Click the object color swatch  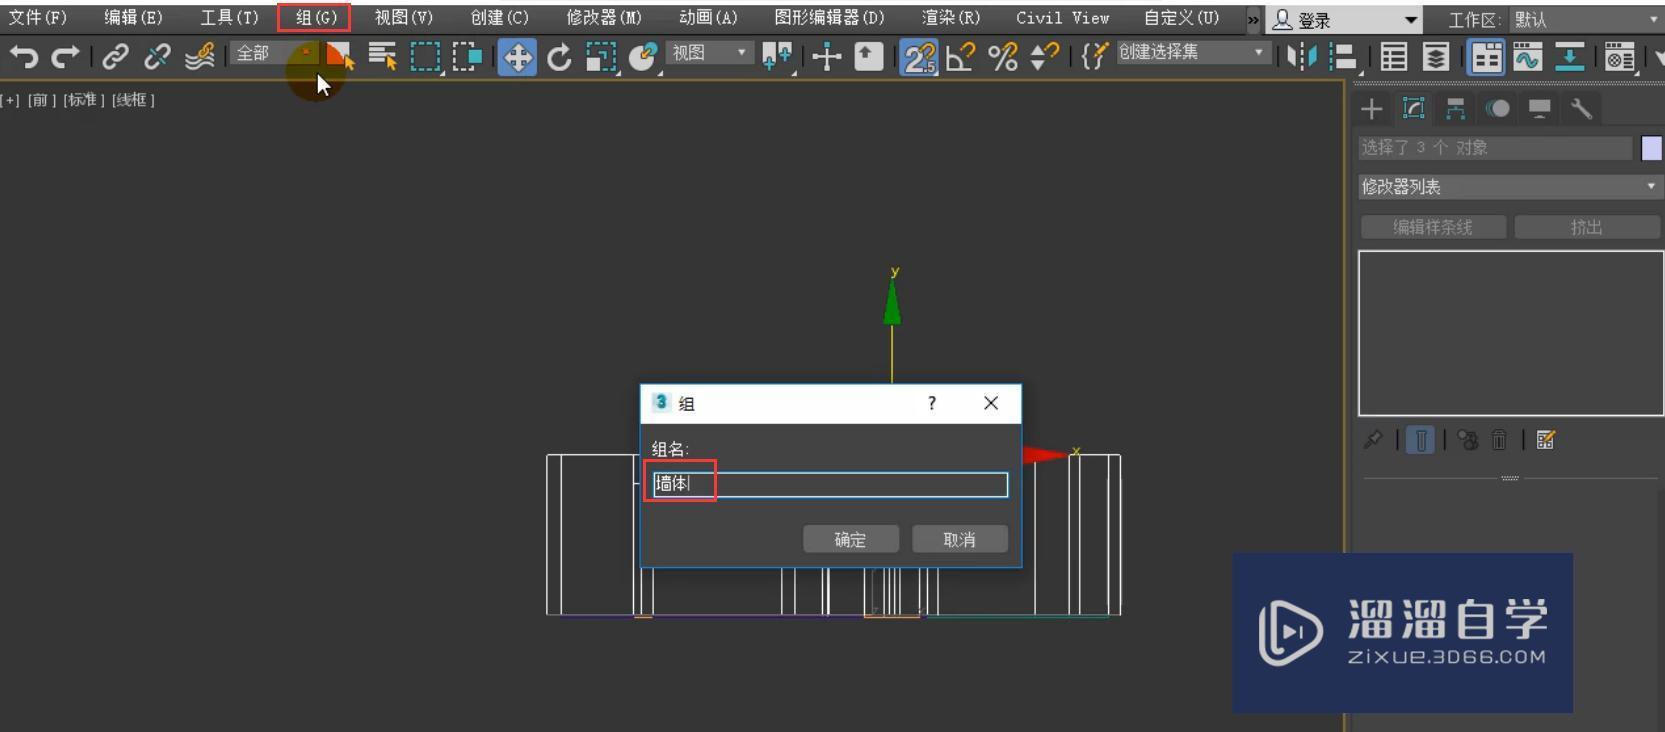click(1651, 148)
